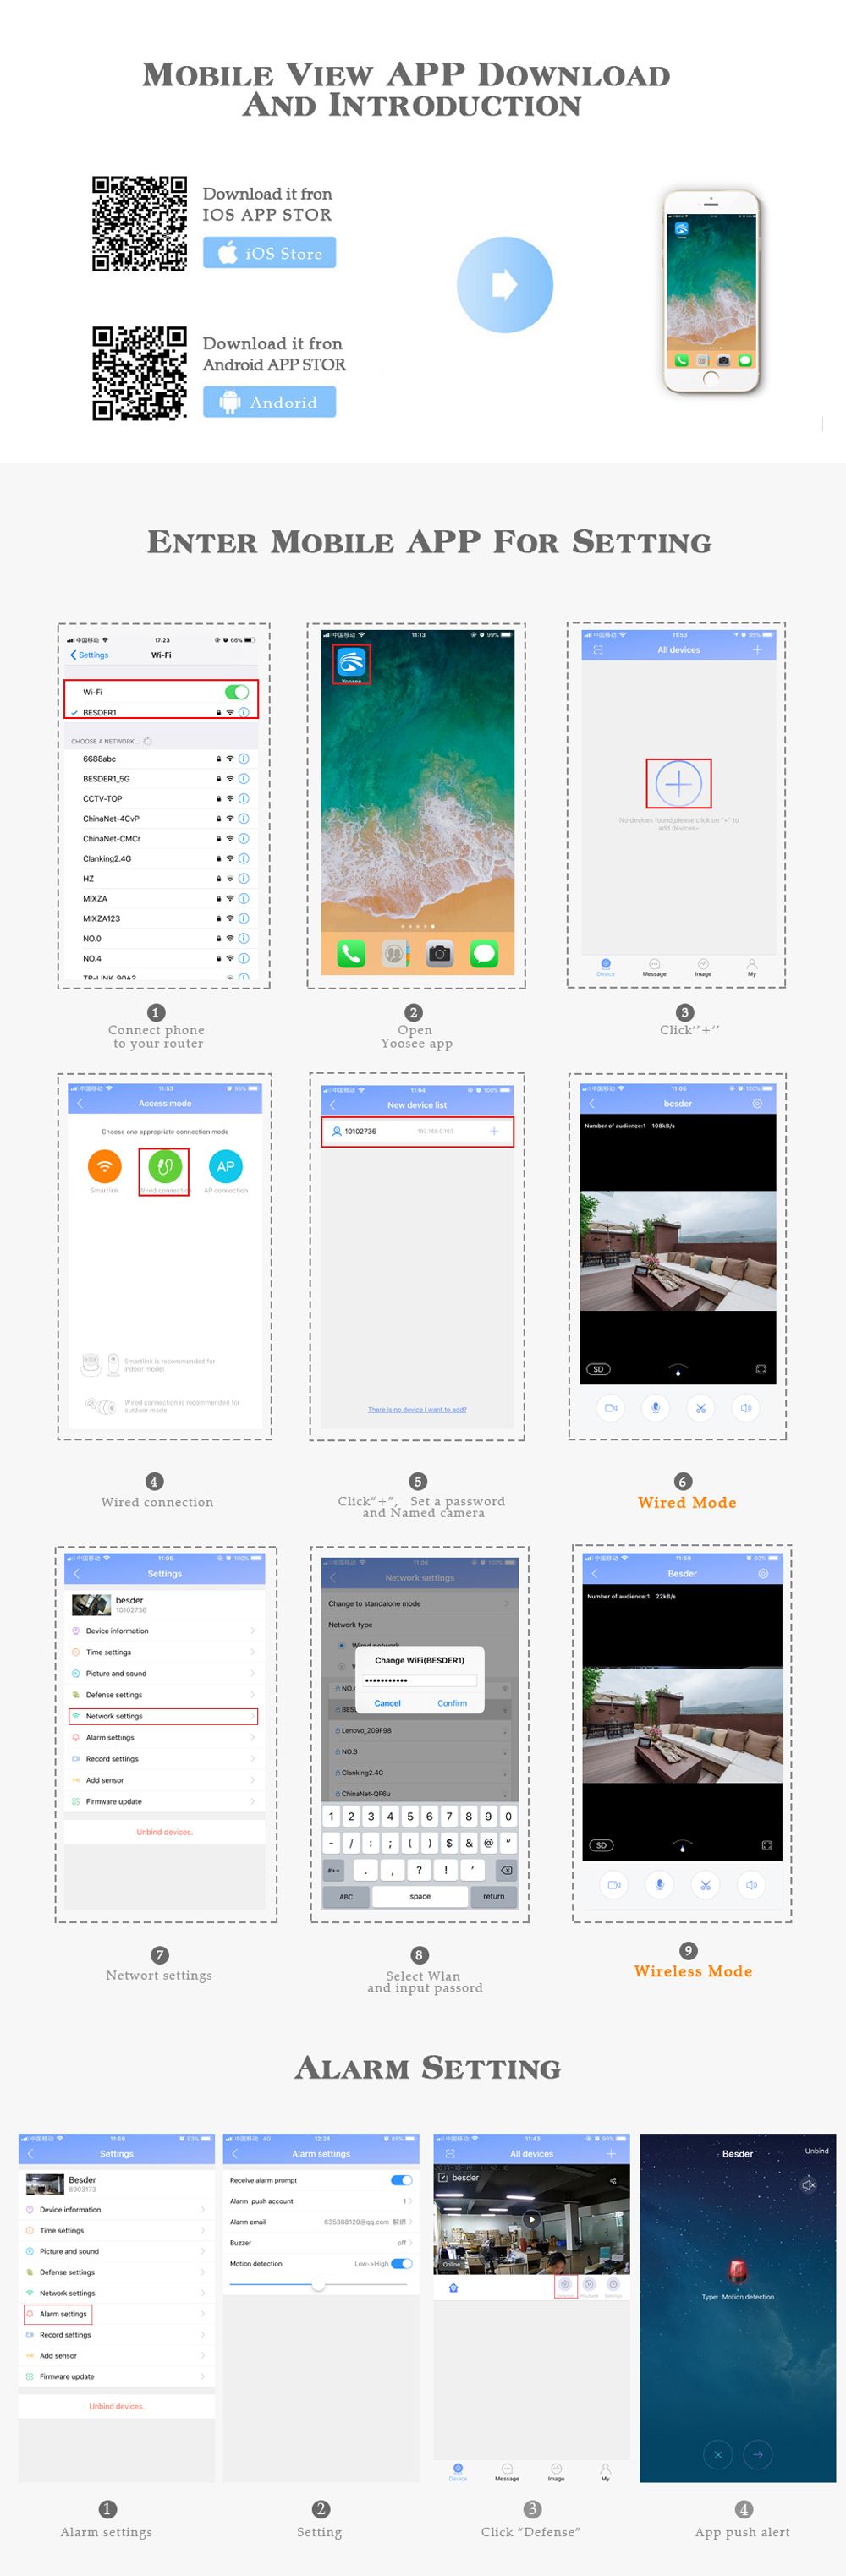The width and height of the screenshot is (846, 2576).
Task: Disable the Motion detection switch
Action: [x=401, y=2264]
